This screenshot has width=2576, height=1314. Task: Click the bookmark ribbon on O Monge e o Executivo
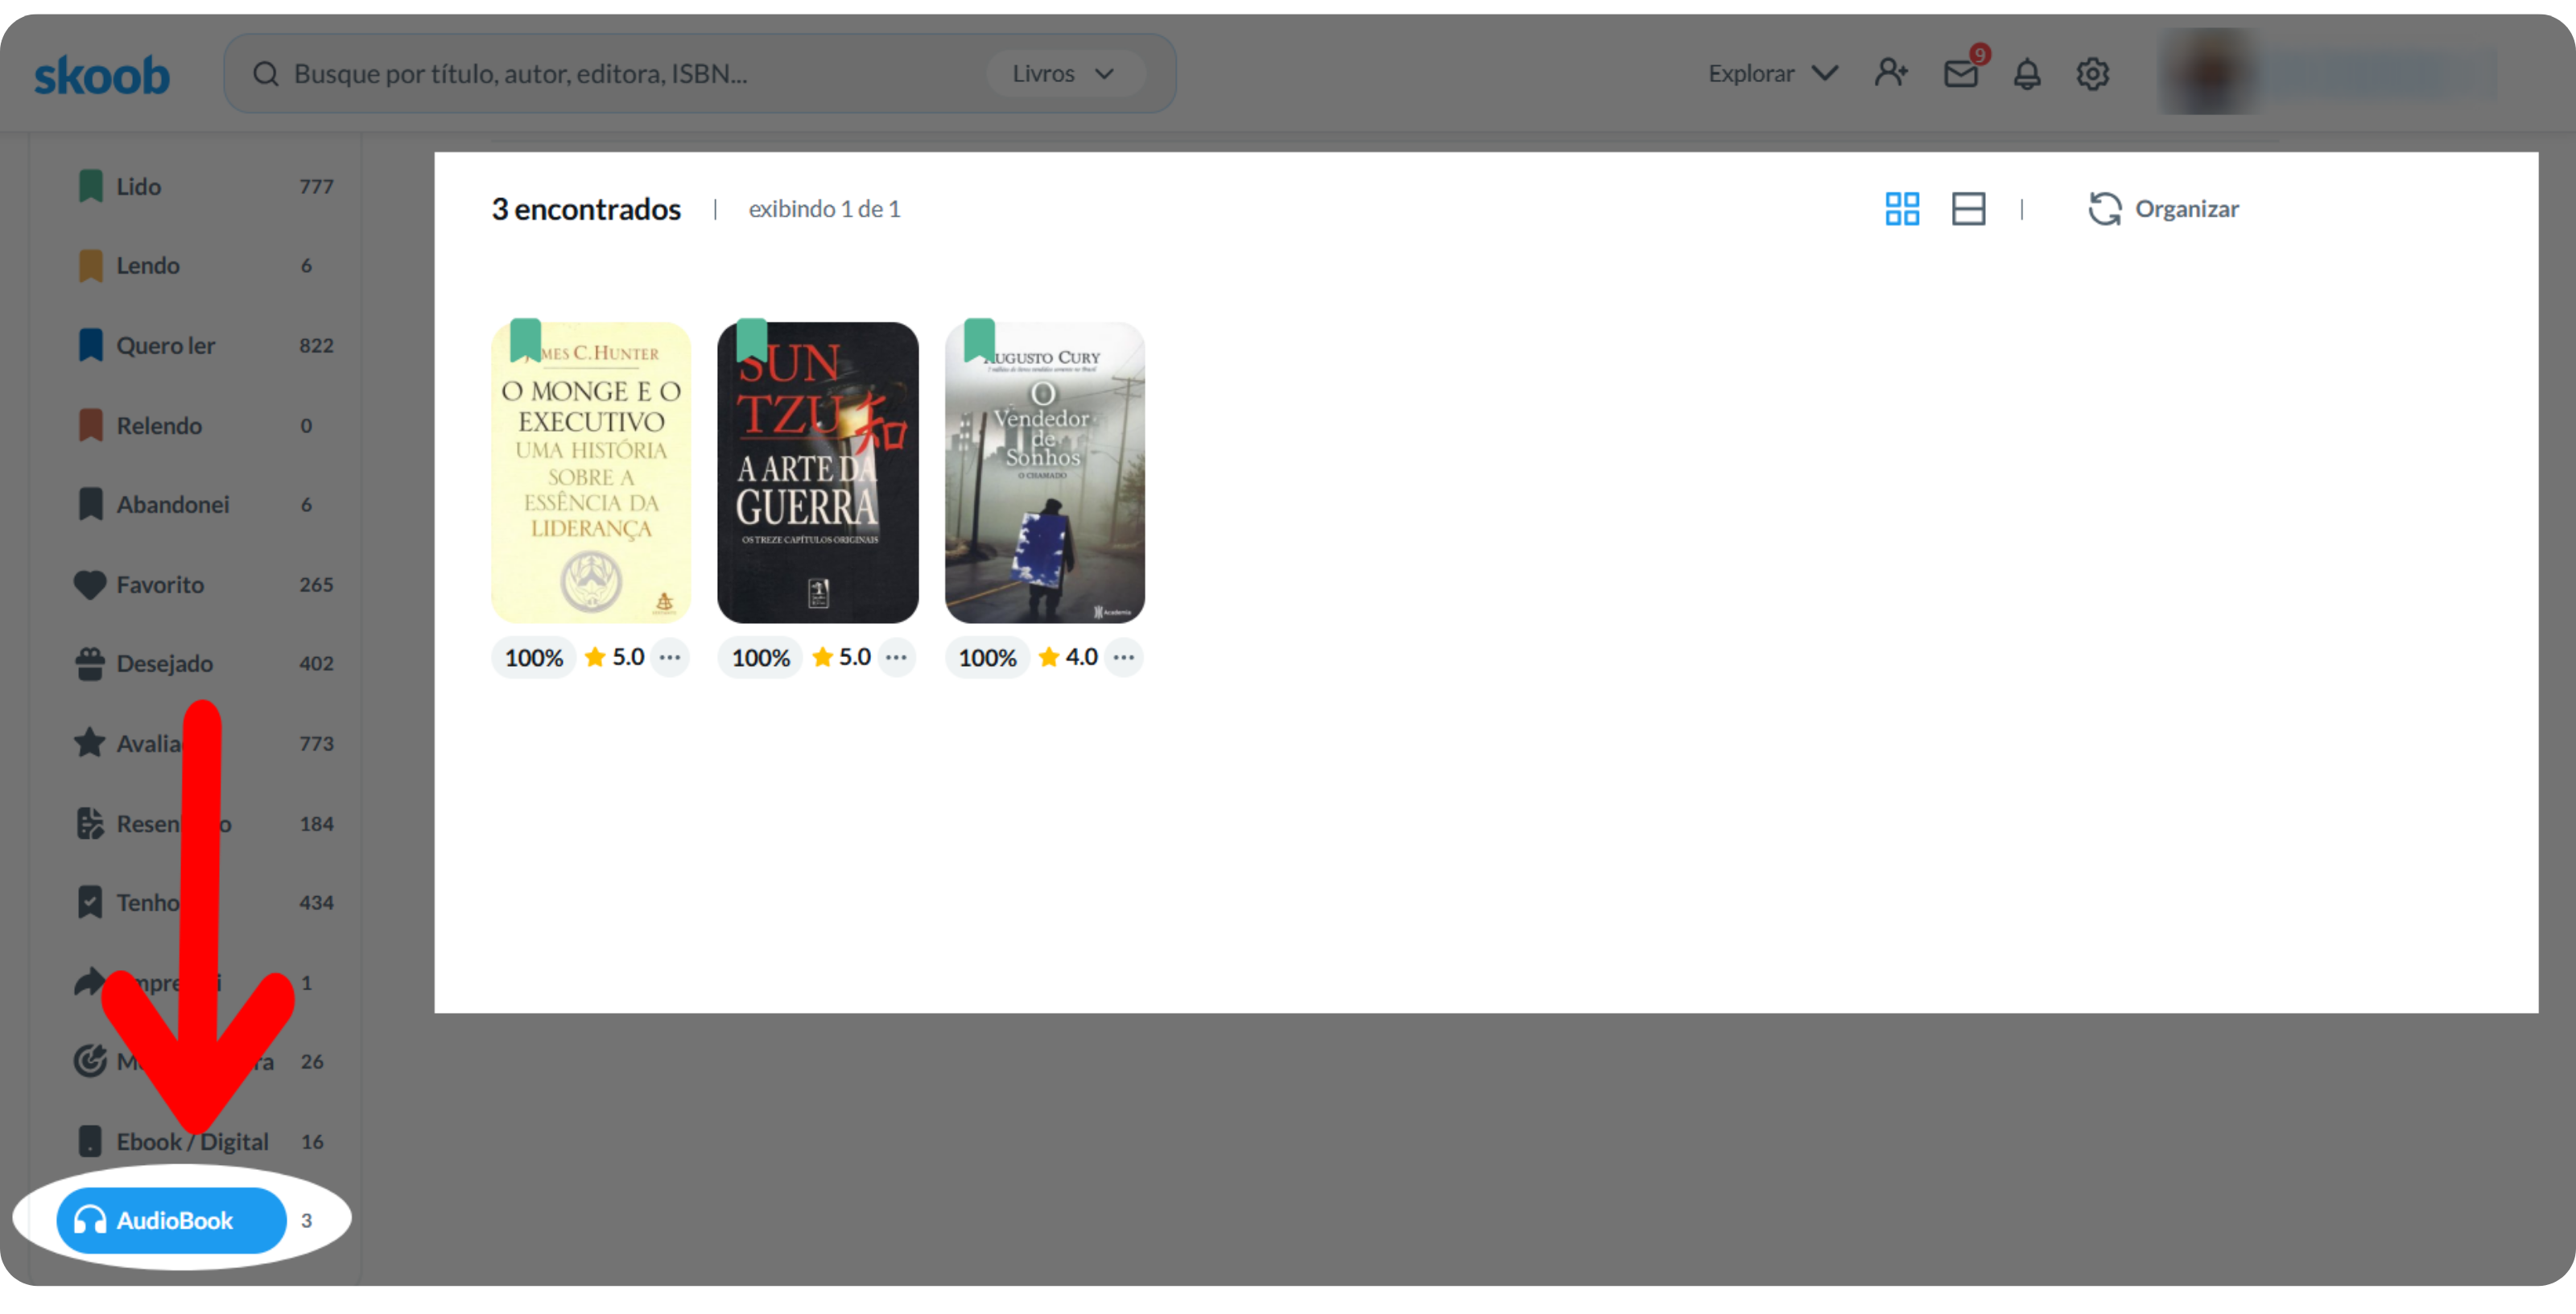(x=526, y=340)
